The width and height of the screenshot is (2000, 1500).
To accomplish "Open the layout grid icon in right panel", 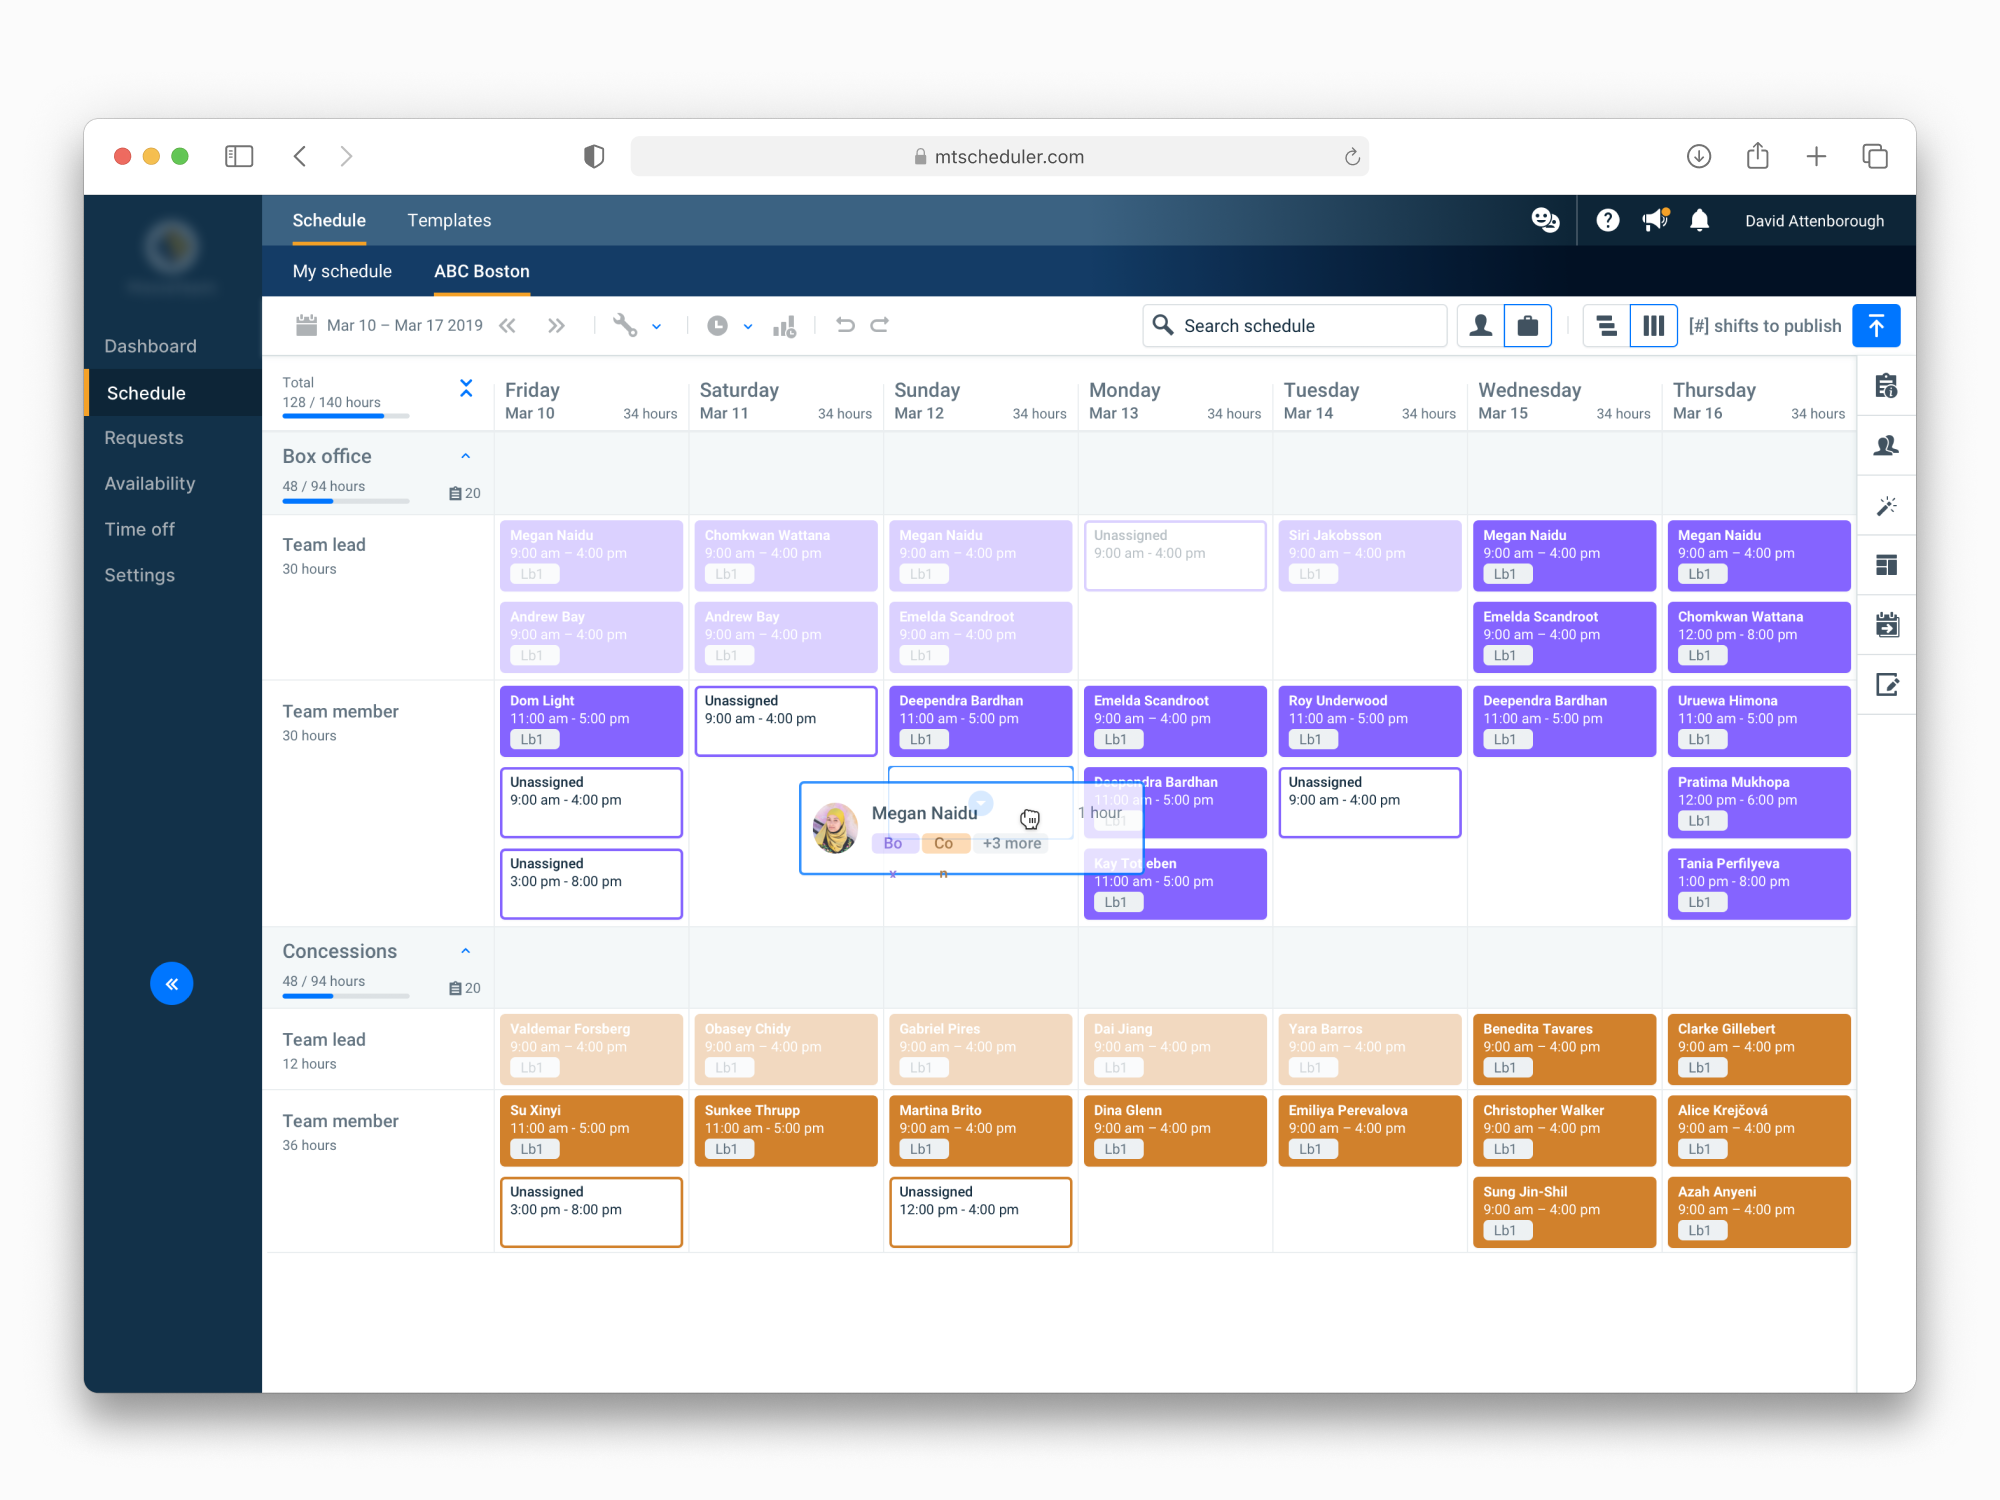I will [1887, 565].
